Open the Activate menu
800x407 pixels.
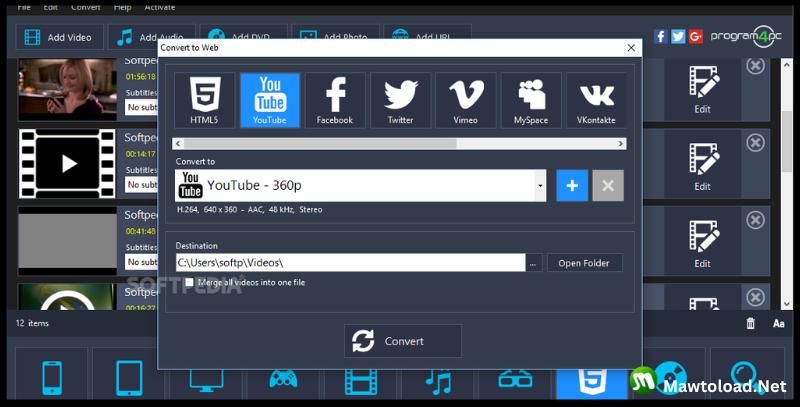point(160,7)
